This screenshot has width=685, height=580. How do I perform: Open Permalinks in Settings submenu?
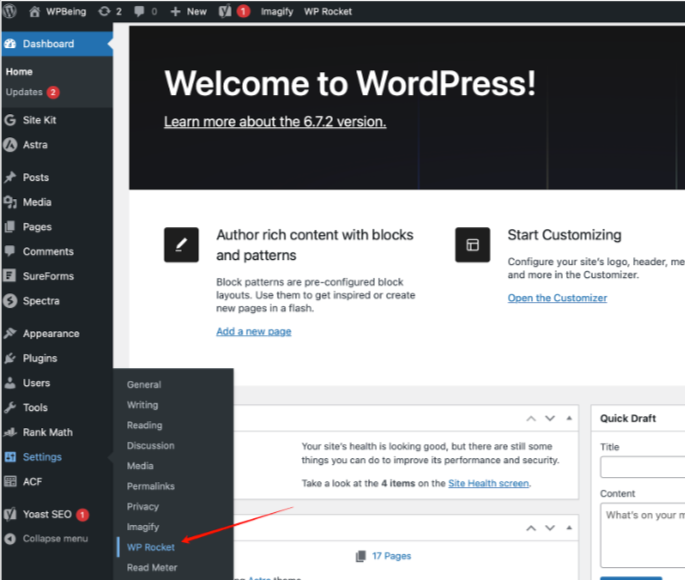pos(151,486)
